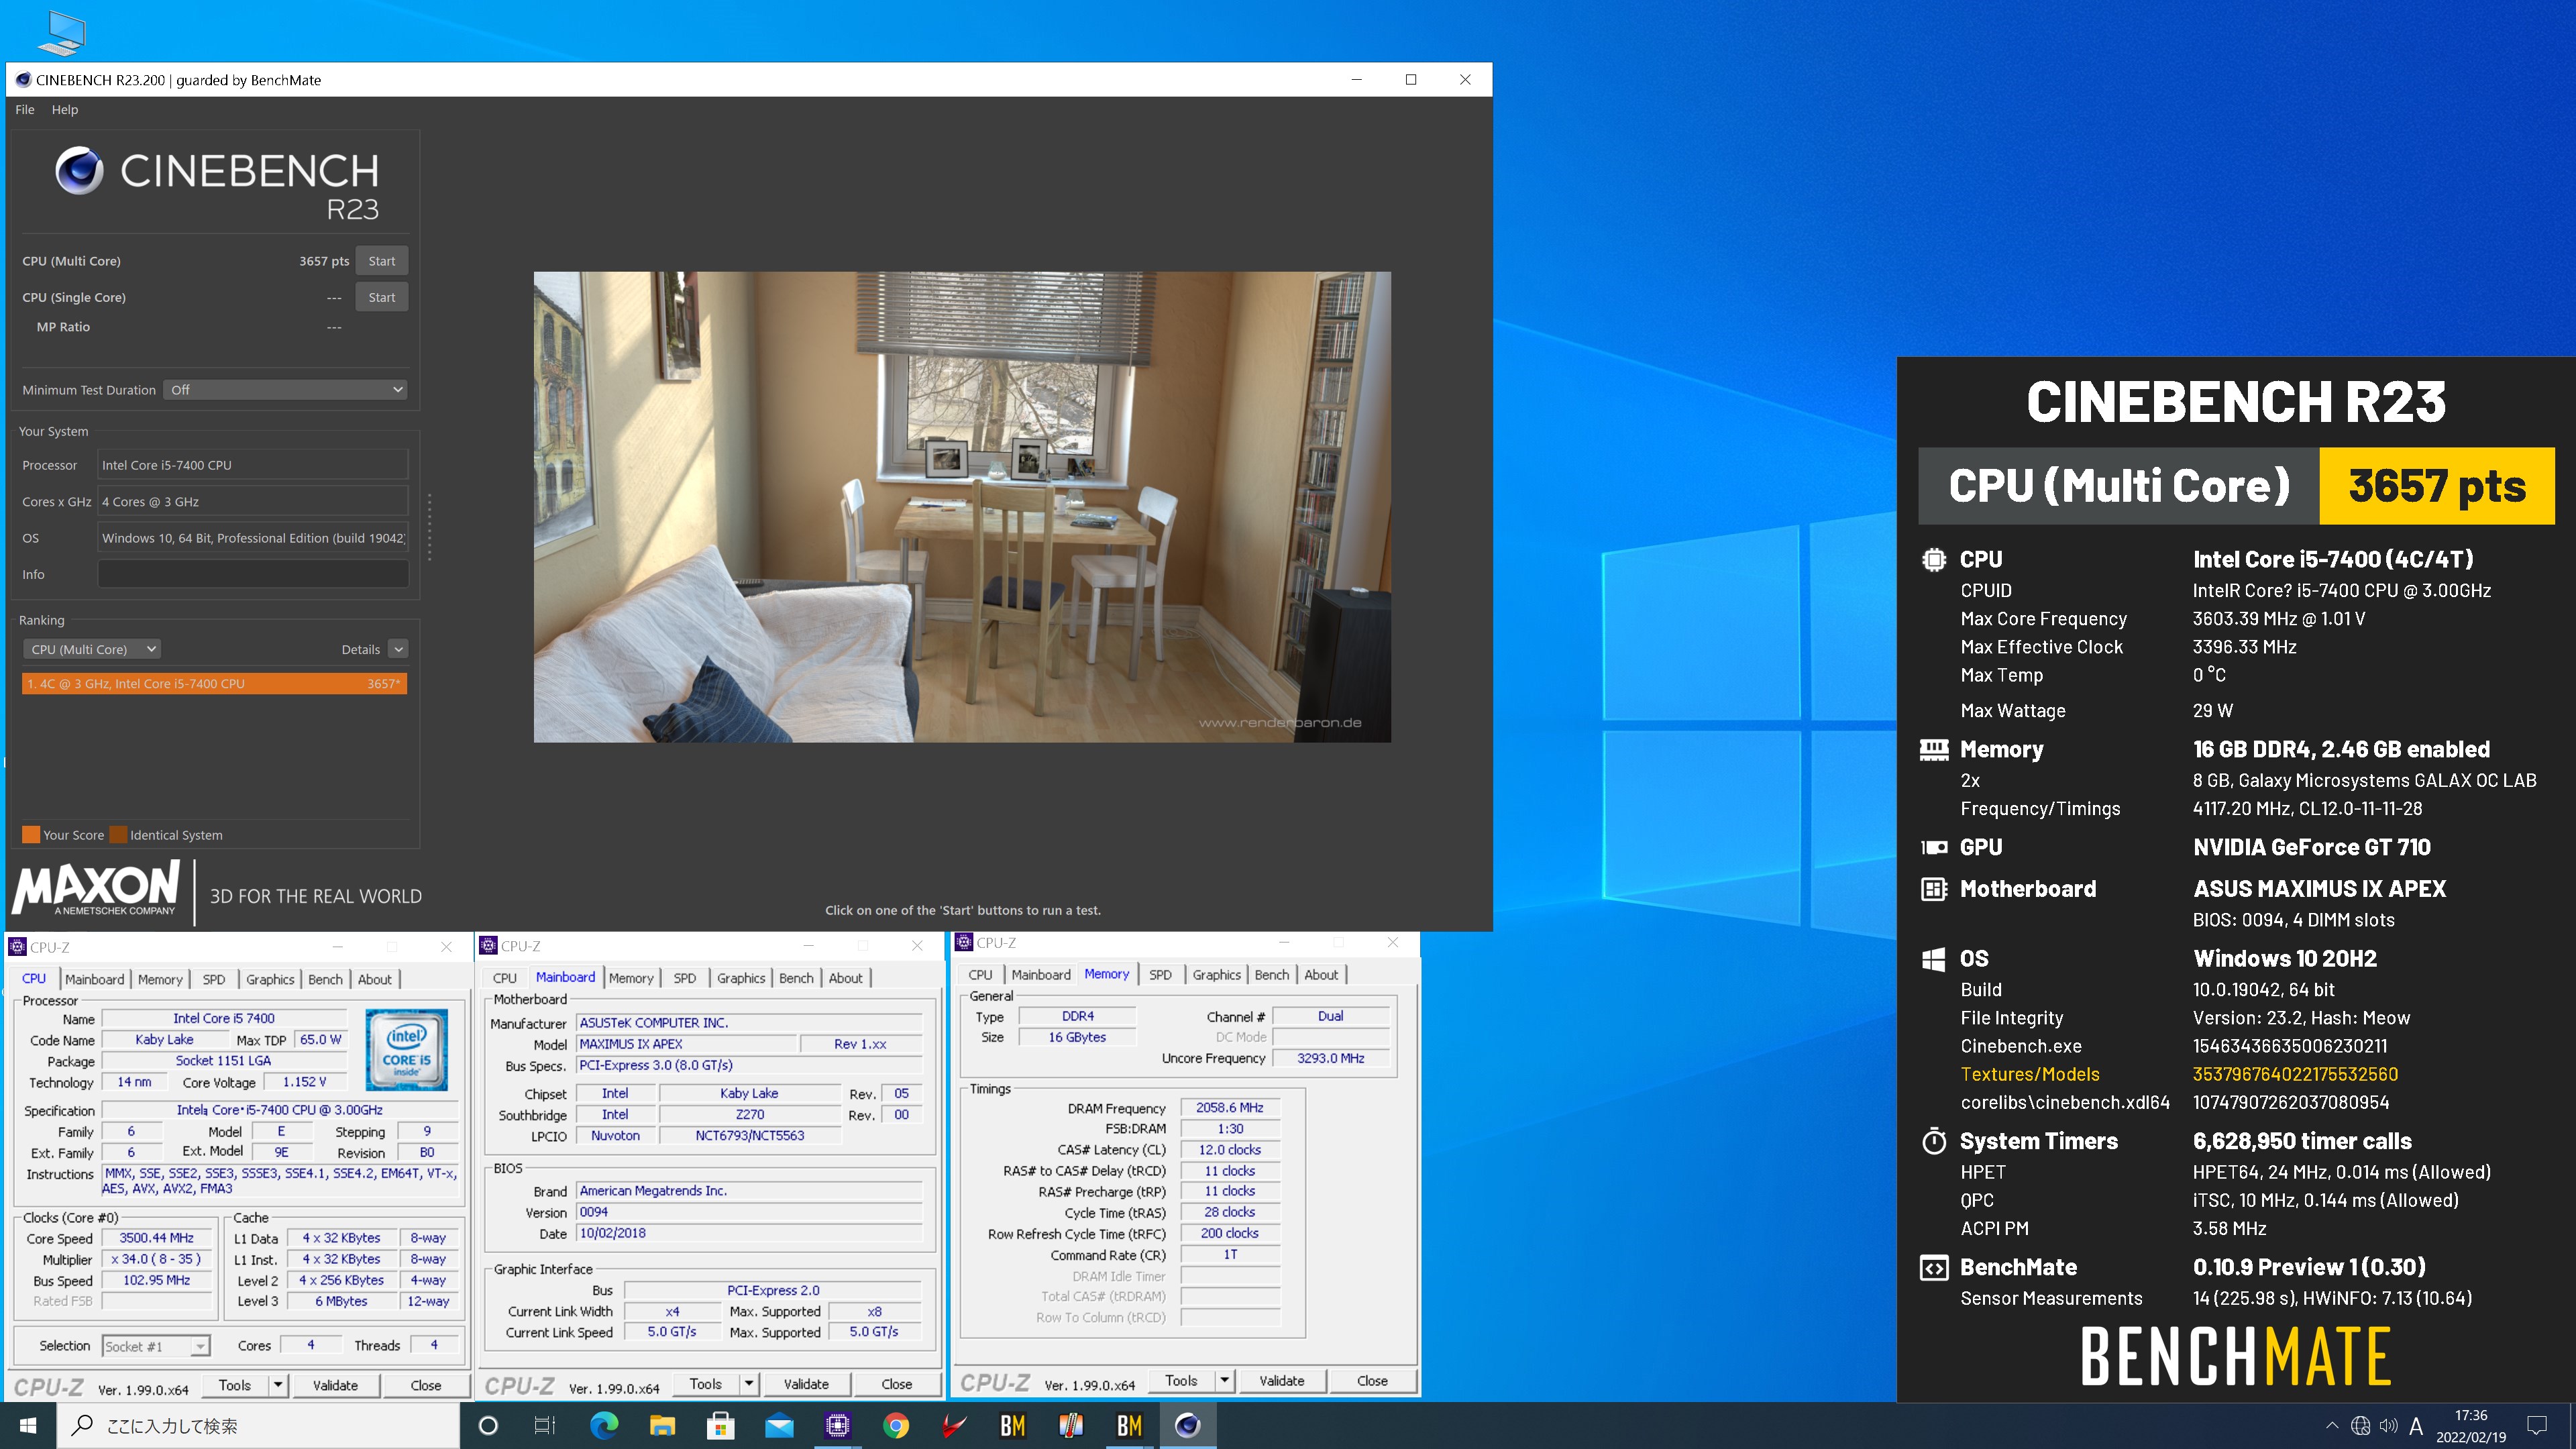
Task: Switch to Memory tab in middle CPU-Z window
Action: [x=631, y=978]
